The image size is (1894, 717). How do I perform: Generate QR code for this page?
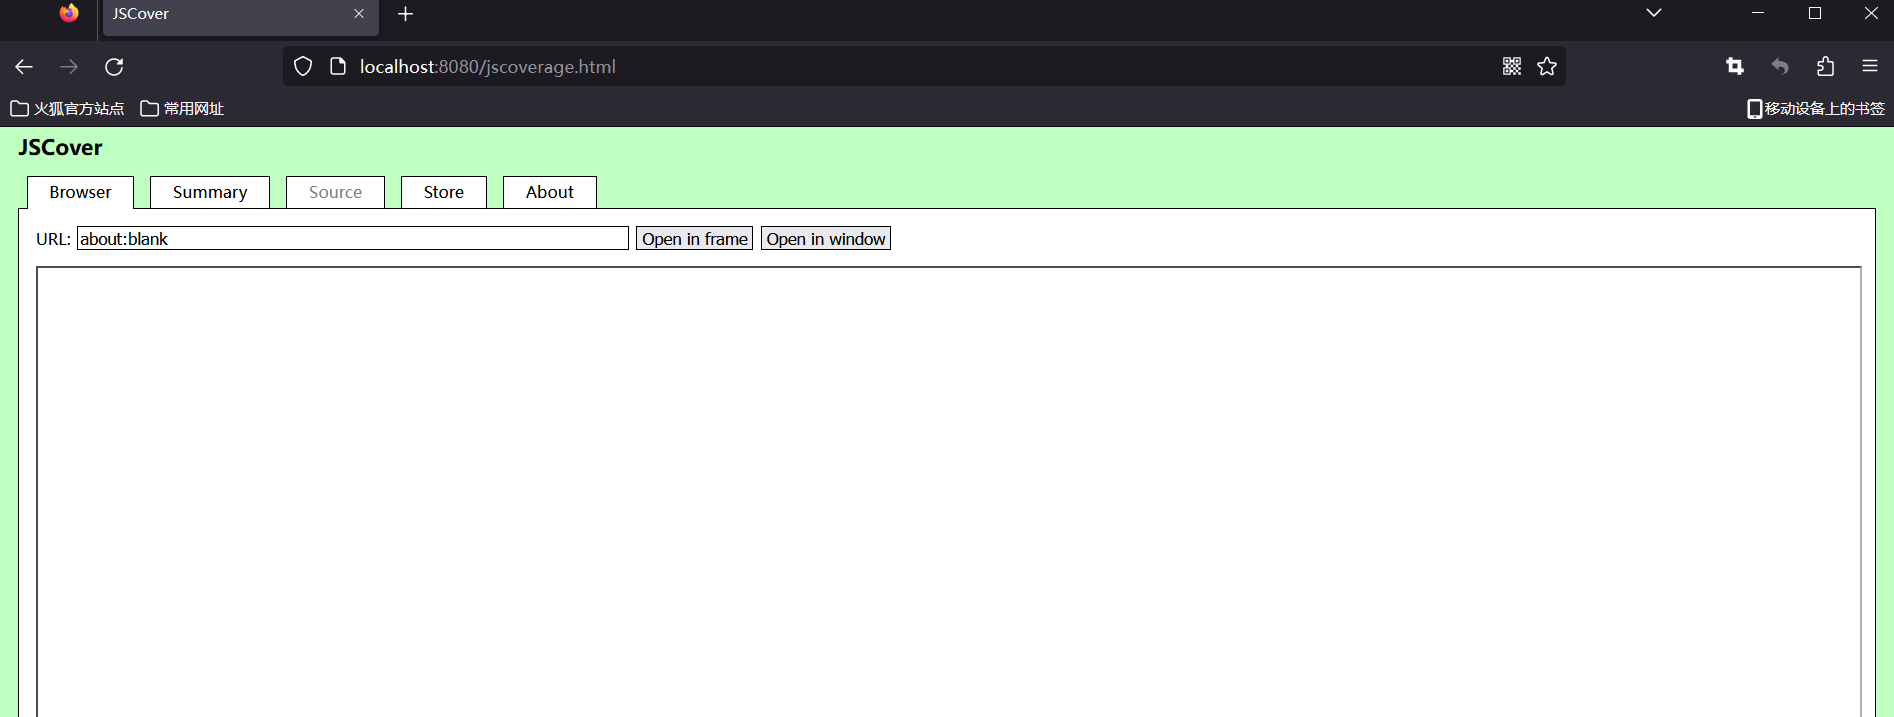(1512, 66)
